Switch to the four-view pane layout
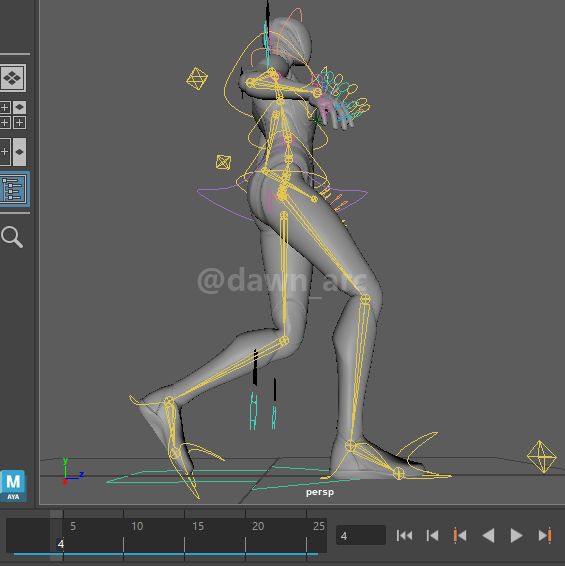Viewport: 565px width, 566px height. pyautogui.click(x=12, y=115)
